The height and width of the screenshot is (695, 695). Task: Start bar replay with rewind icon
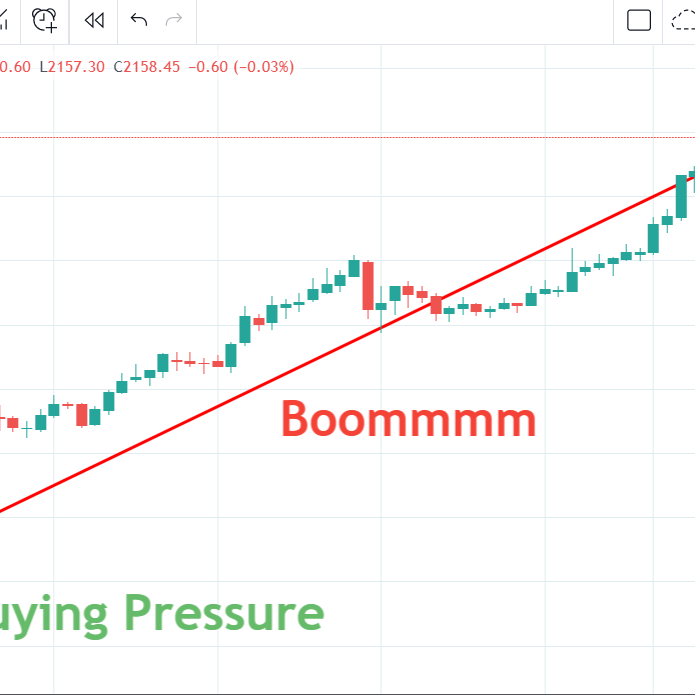pyautogui.click(x=94, y=20)
